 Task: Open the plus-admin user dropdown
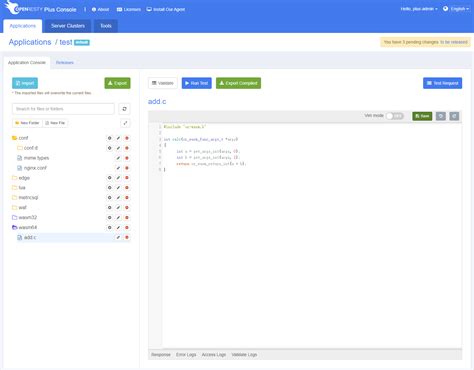419,9
